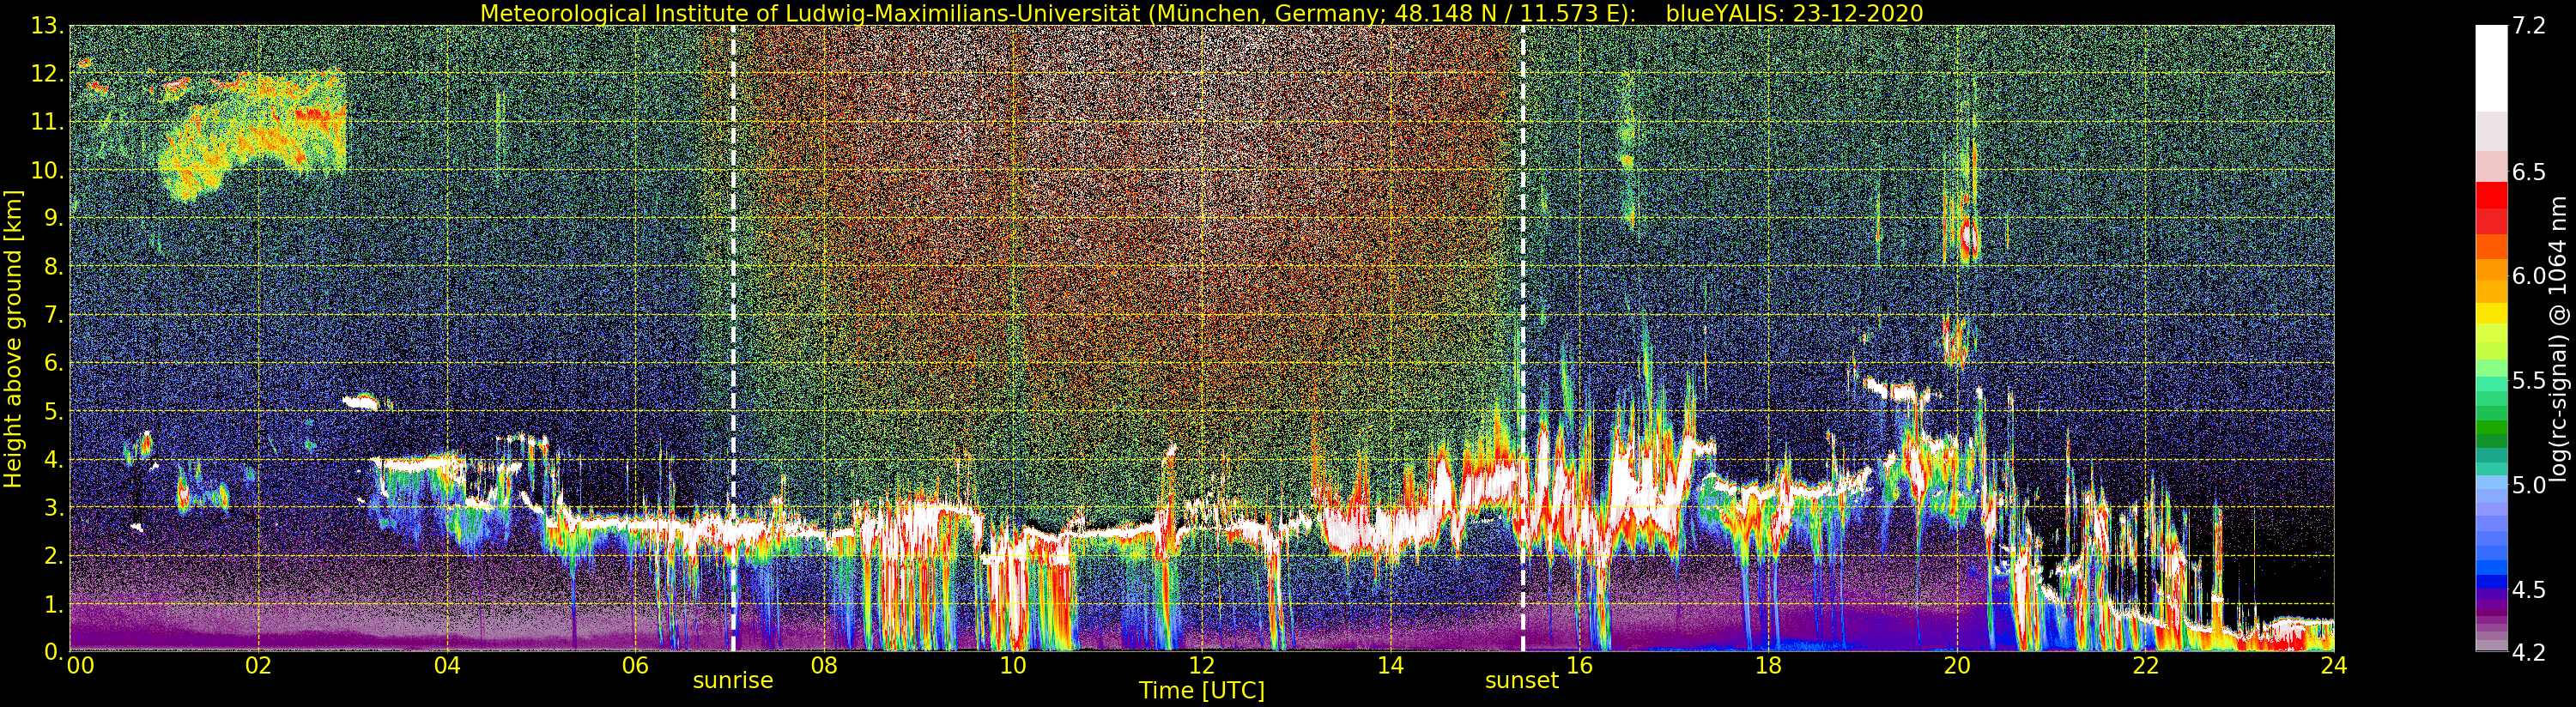The width and height of the screenshot is (2576, 707).
Task: Select the '16' time axis tick label
Action: pyautogui.click(x=1579, y=666)
